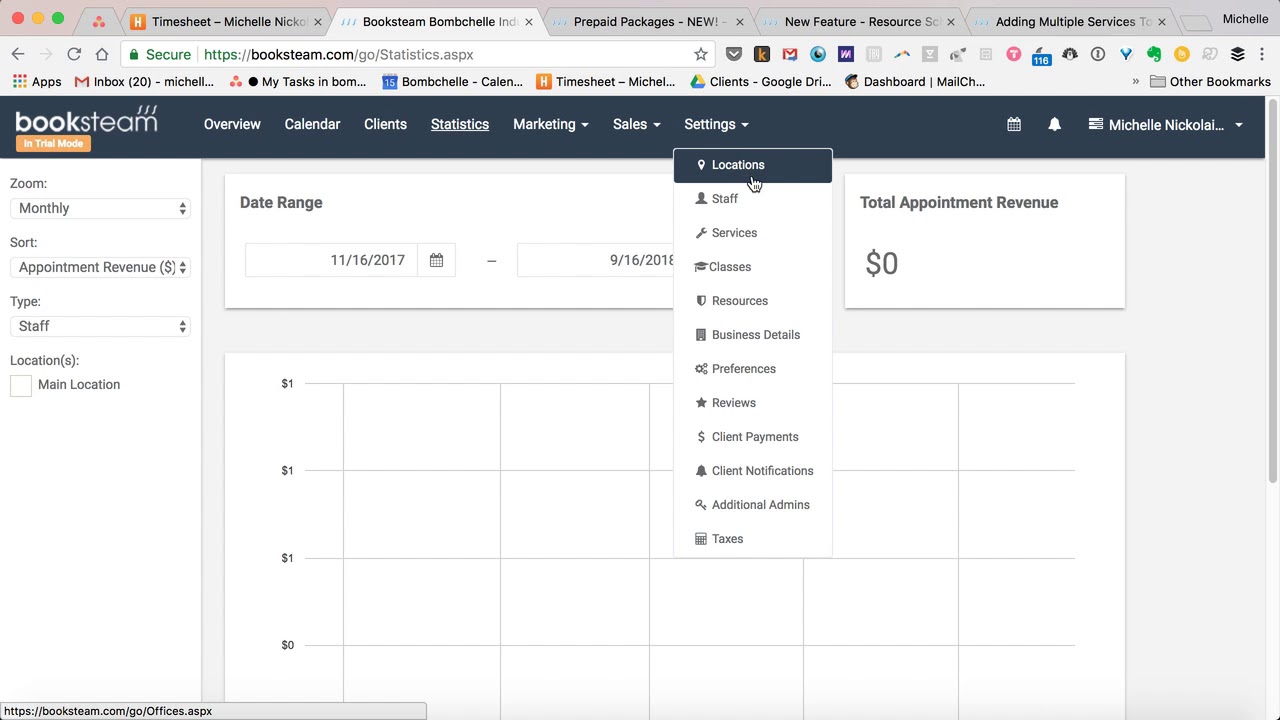Open the My Tasks in bom... bookmark
This screenshot has height=720, width=1280.
(x=298, y=82)
